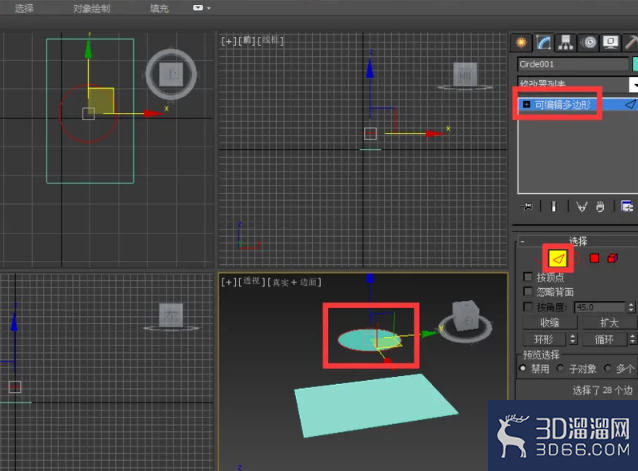The image size is (638, 471).
Task: Select Element sub-object level red cube
Action: pyautogui.click(x=612, y=258)
